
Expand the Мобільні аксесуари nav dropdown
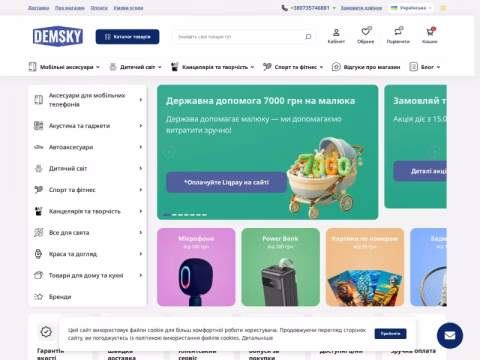(x=98, y=67)
